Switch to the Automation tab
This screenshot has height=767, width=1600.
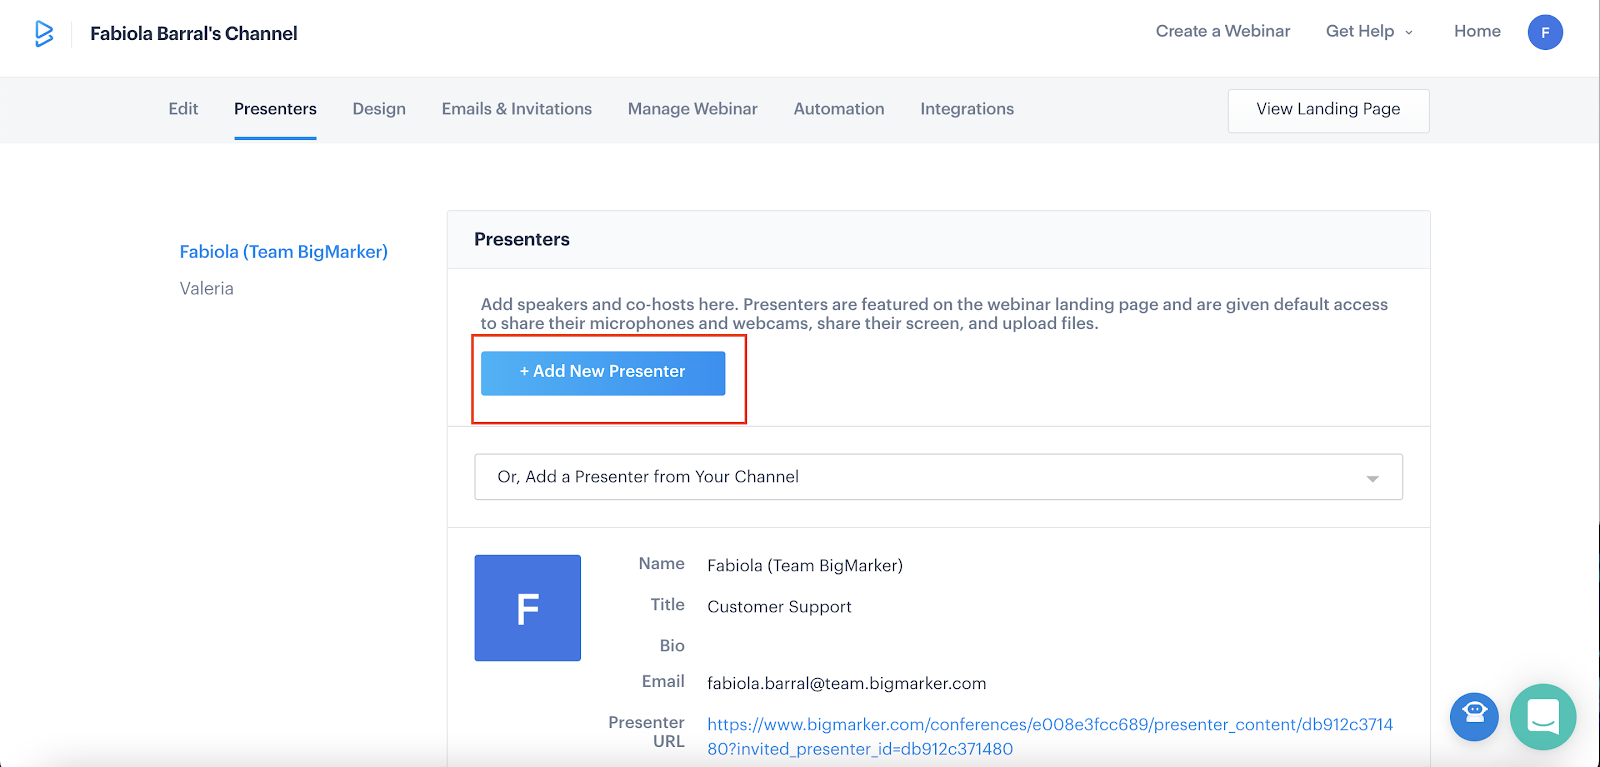[839, 109]
